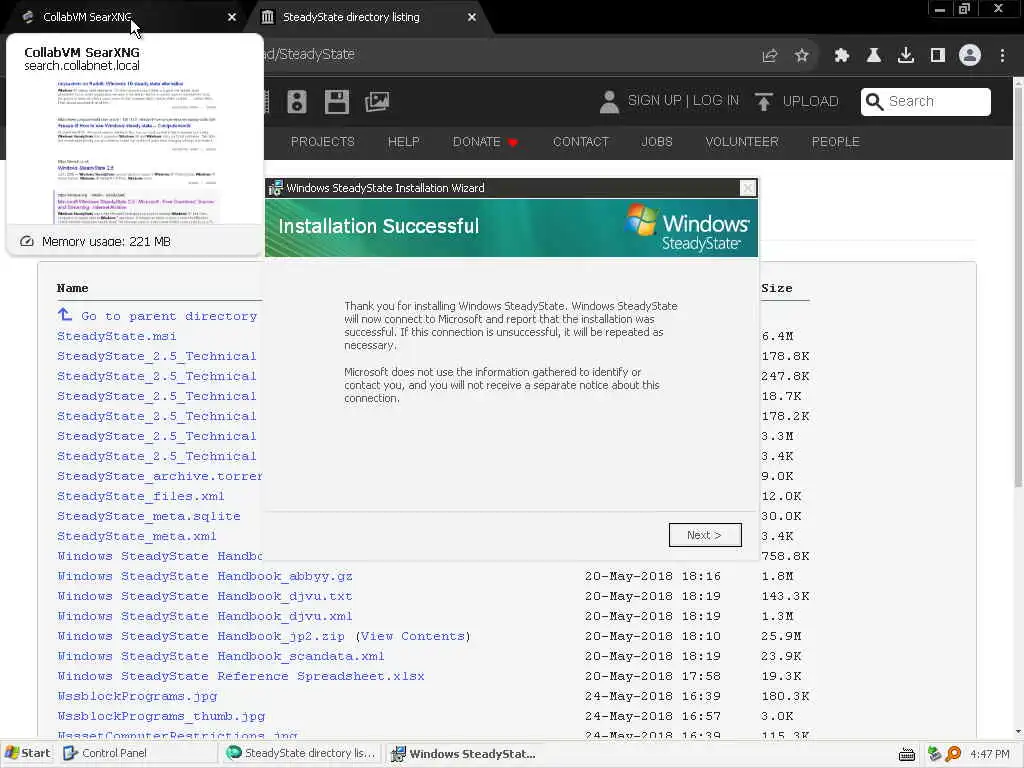Click the UPLOAD link text
Image resolution: width=1024 pixels, height=768 pixels.
pyautogui.click(x=810, y=101)
